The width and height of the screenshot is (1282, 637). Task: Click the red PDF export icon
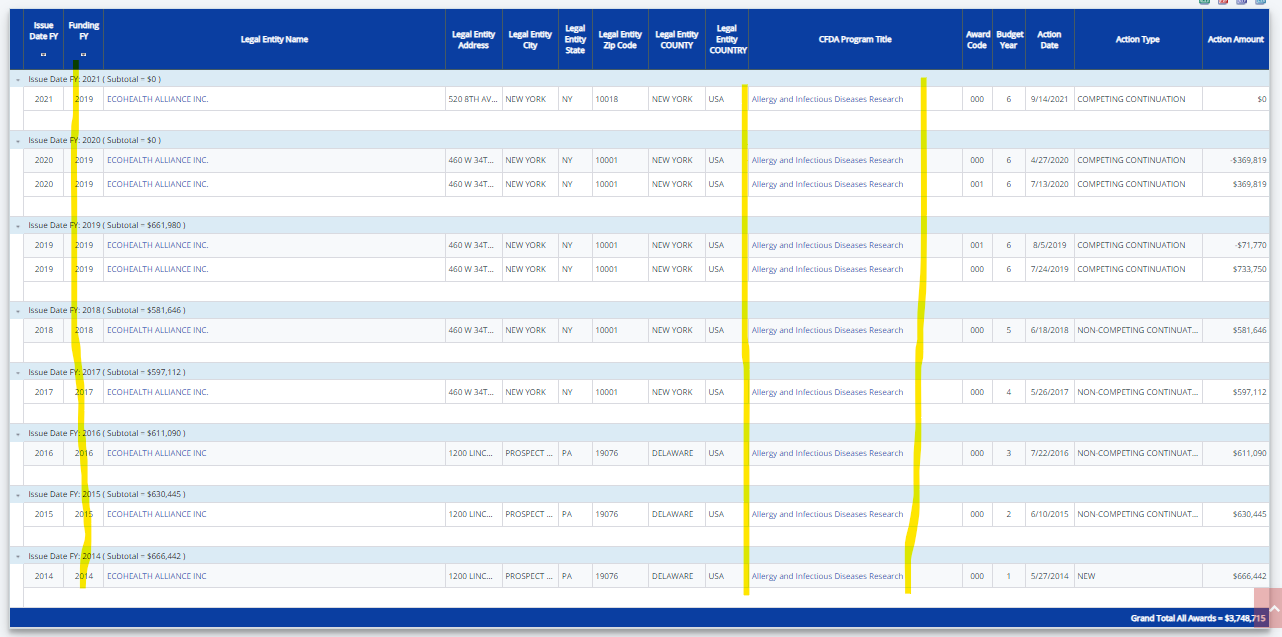[1223, 3]
